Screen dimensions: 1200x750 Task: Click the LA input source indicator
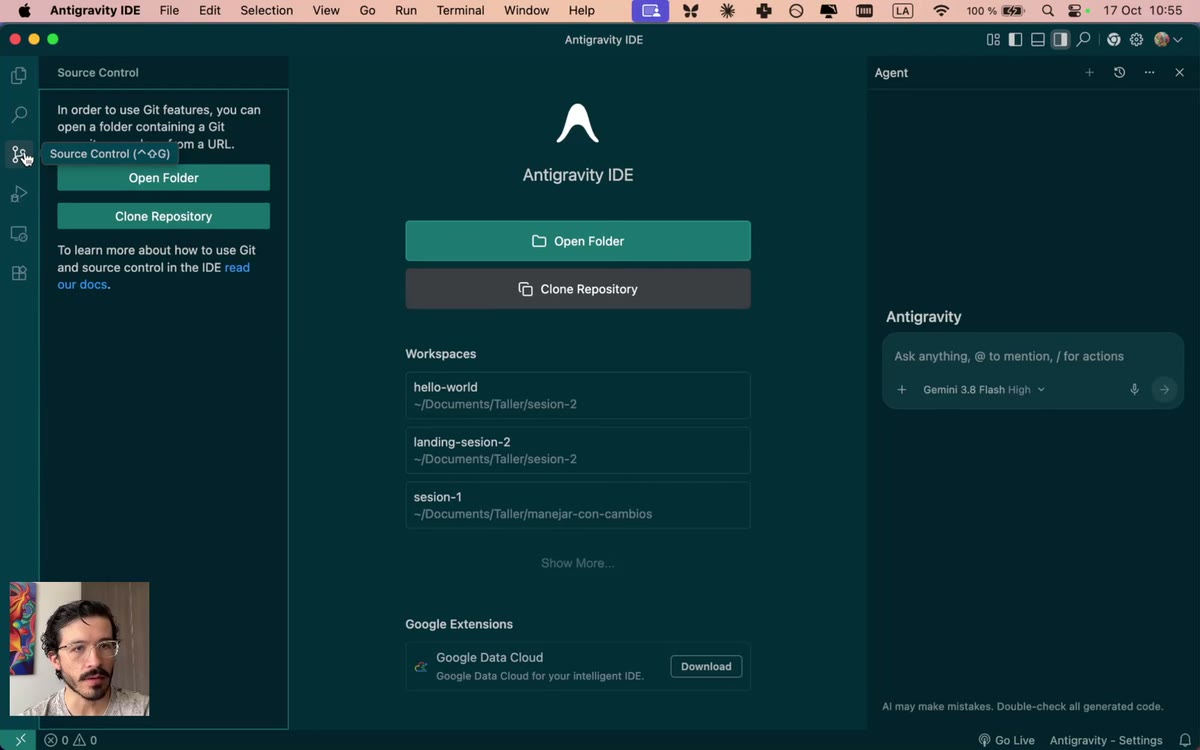click(x=903, y=11)
